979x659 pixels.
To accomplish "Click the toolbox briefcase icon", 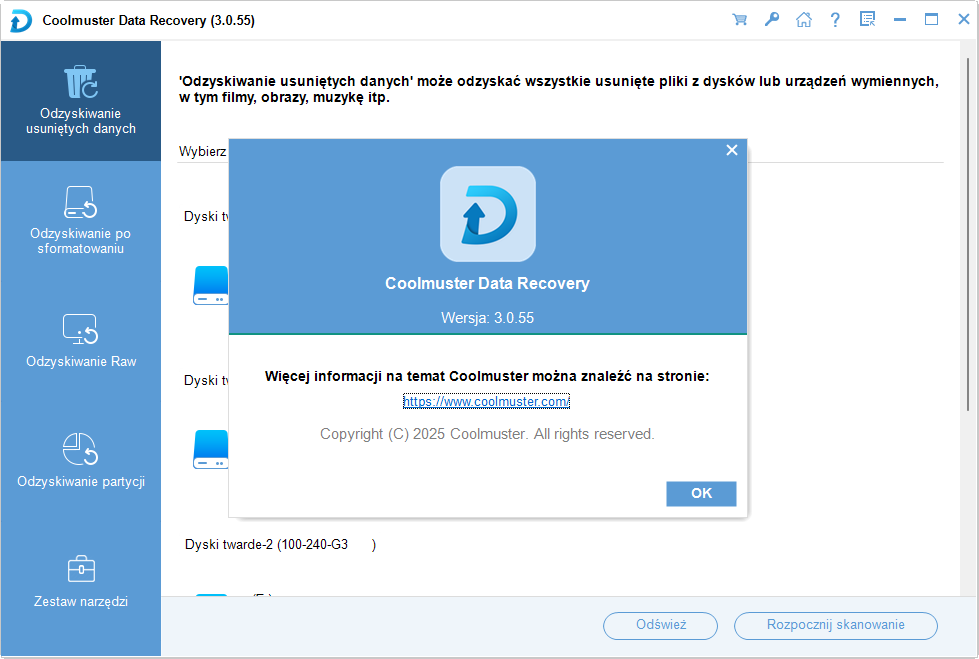I will coord(81,568).
